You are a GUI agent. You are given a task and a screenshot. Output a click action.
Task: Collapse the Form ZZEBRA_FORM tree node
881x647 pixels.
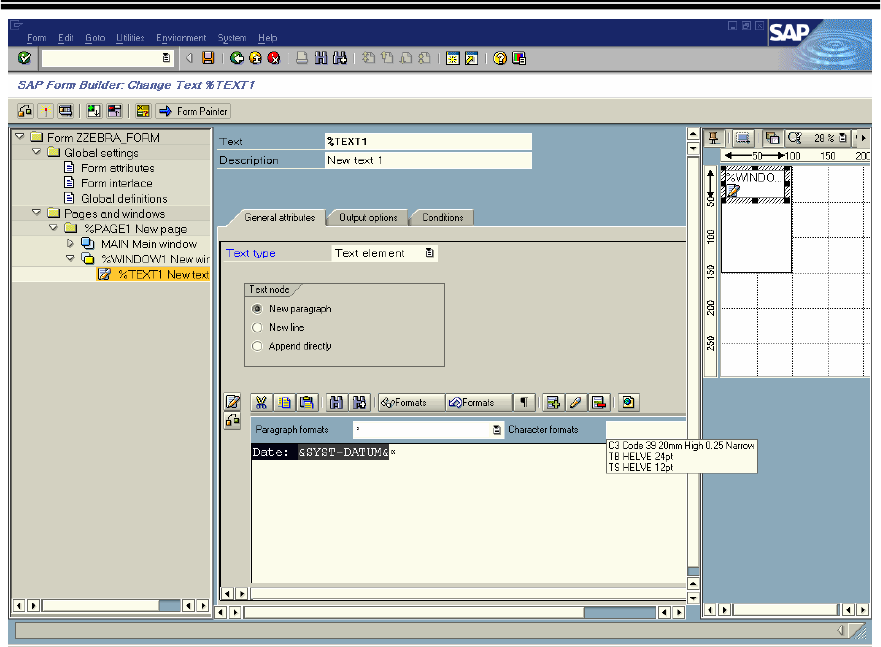pos(20,136)
